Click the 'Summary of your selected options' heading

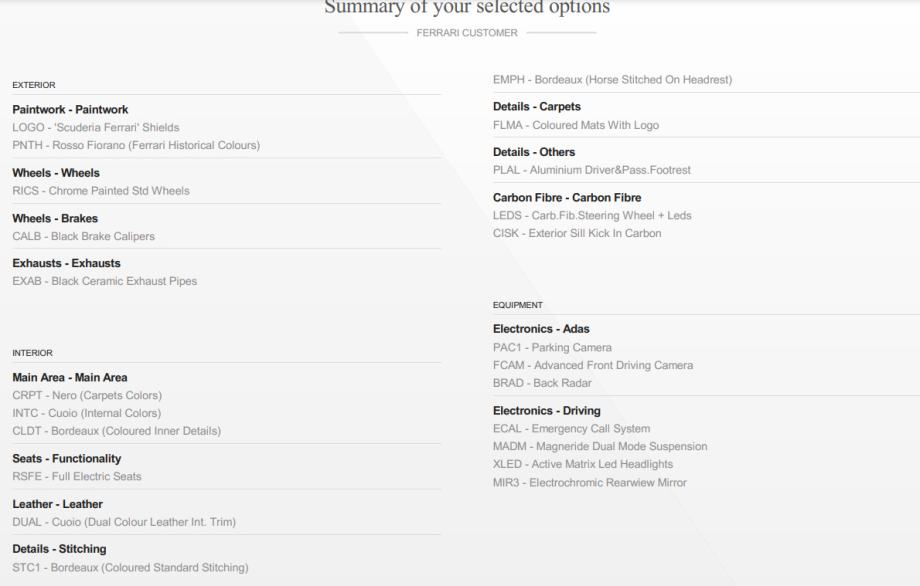(467, 8)
